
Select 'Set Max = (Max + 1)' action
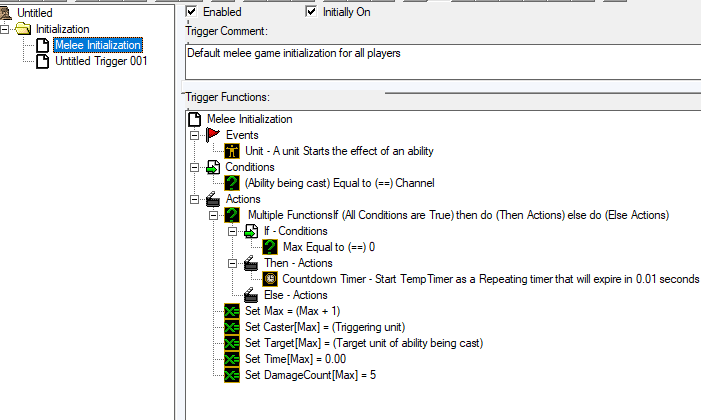pyautogui.click(x=292, y=311)
